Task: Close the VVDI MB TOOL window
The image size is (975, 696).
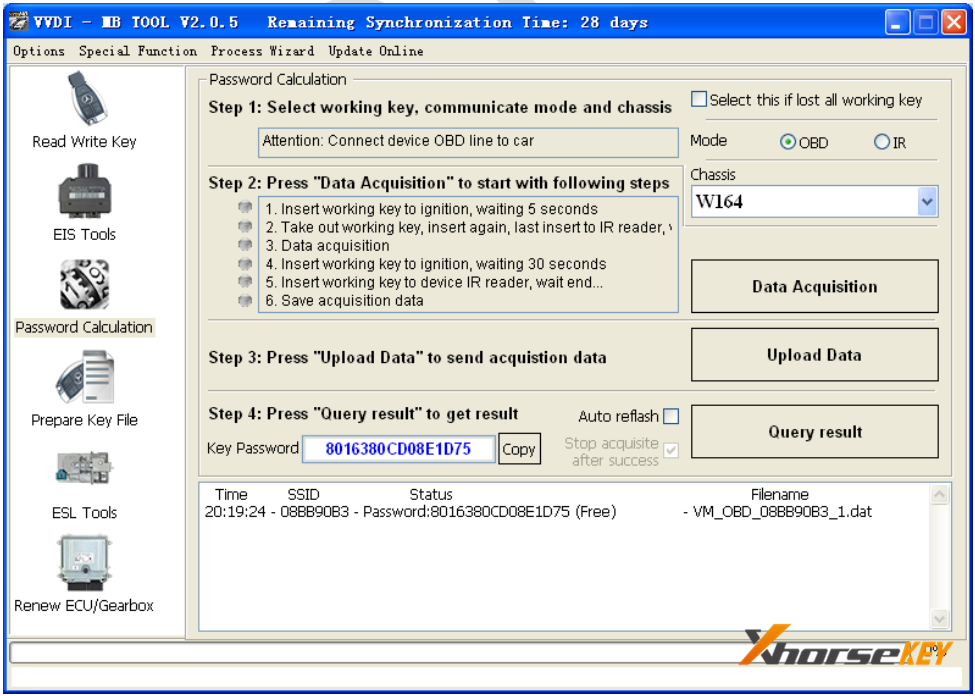Action: pos(954,23)
